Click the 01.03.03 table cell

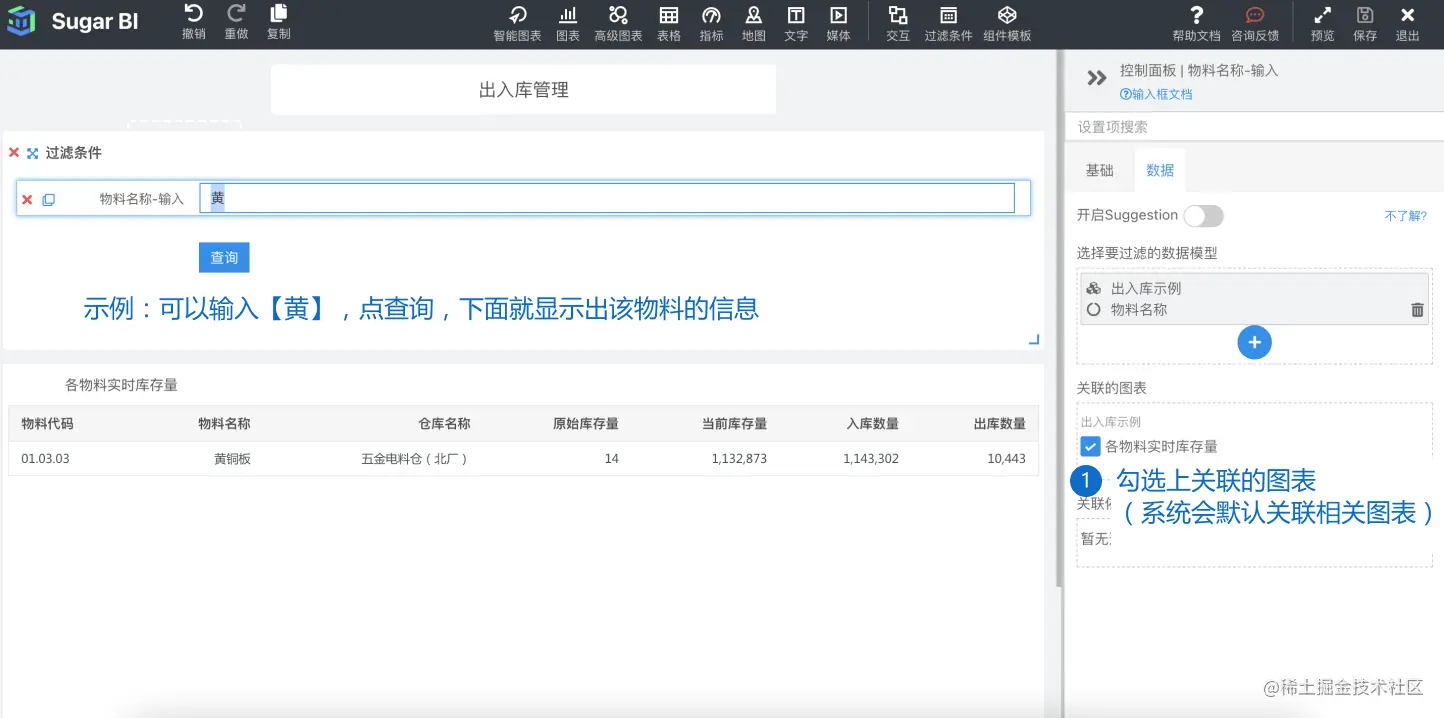tap(45, 459)
